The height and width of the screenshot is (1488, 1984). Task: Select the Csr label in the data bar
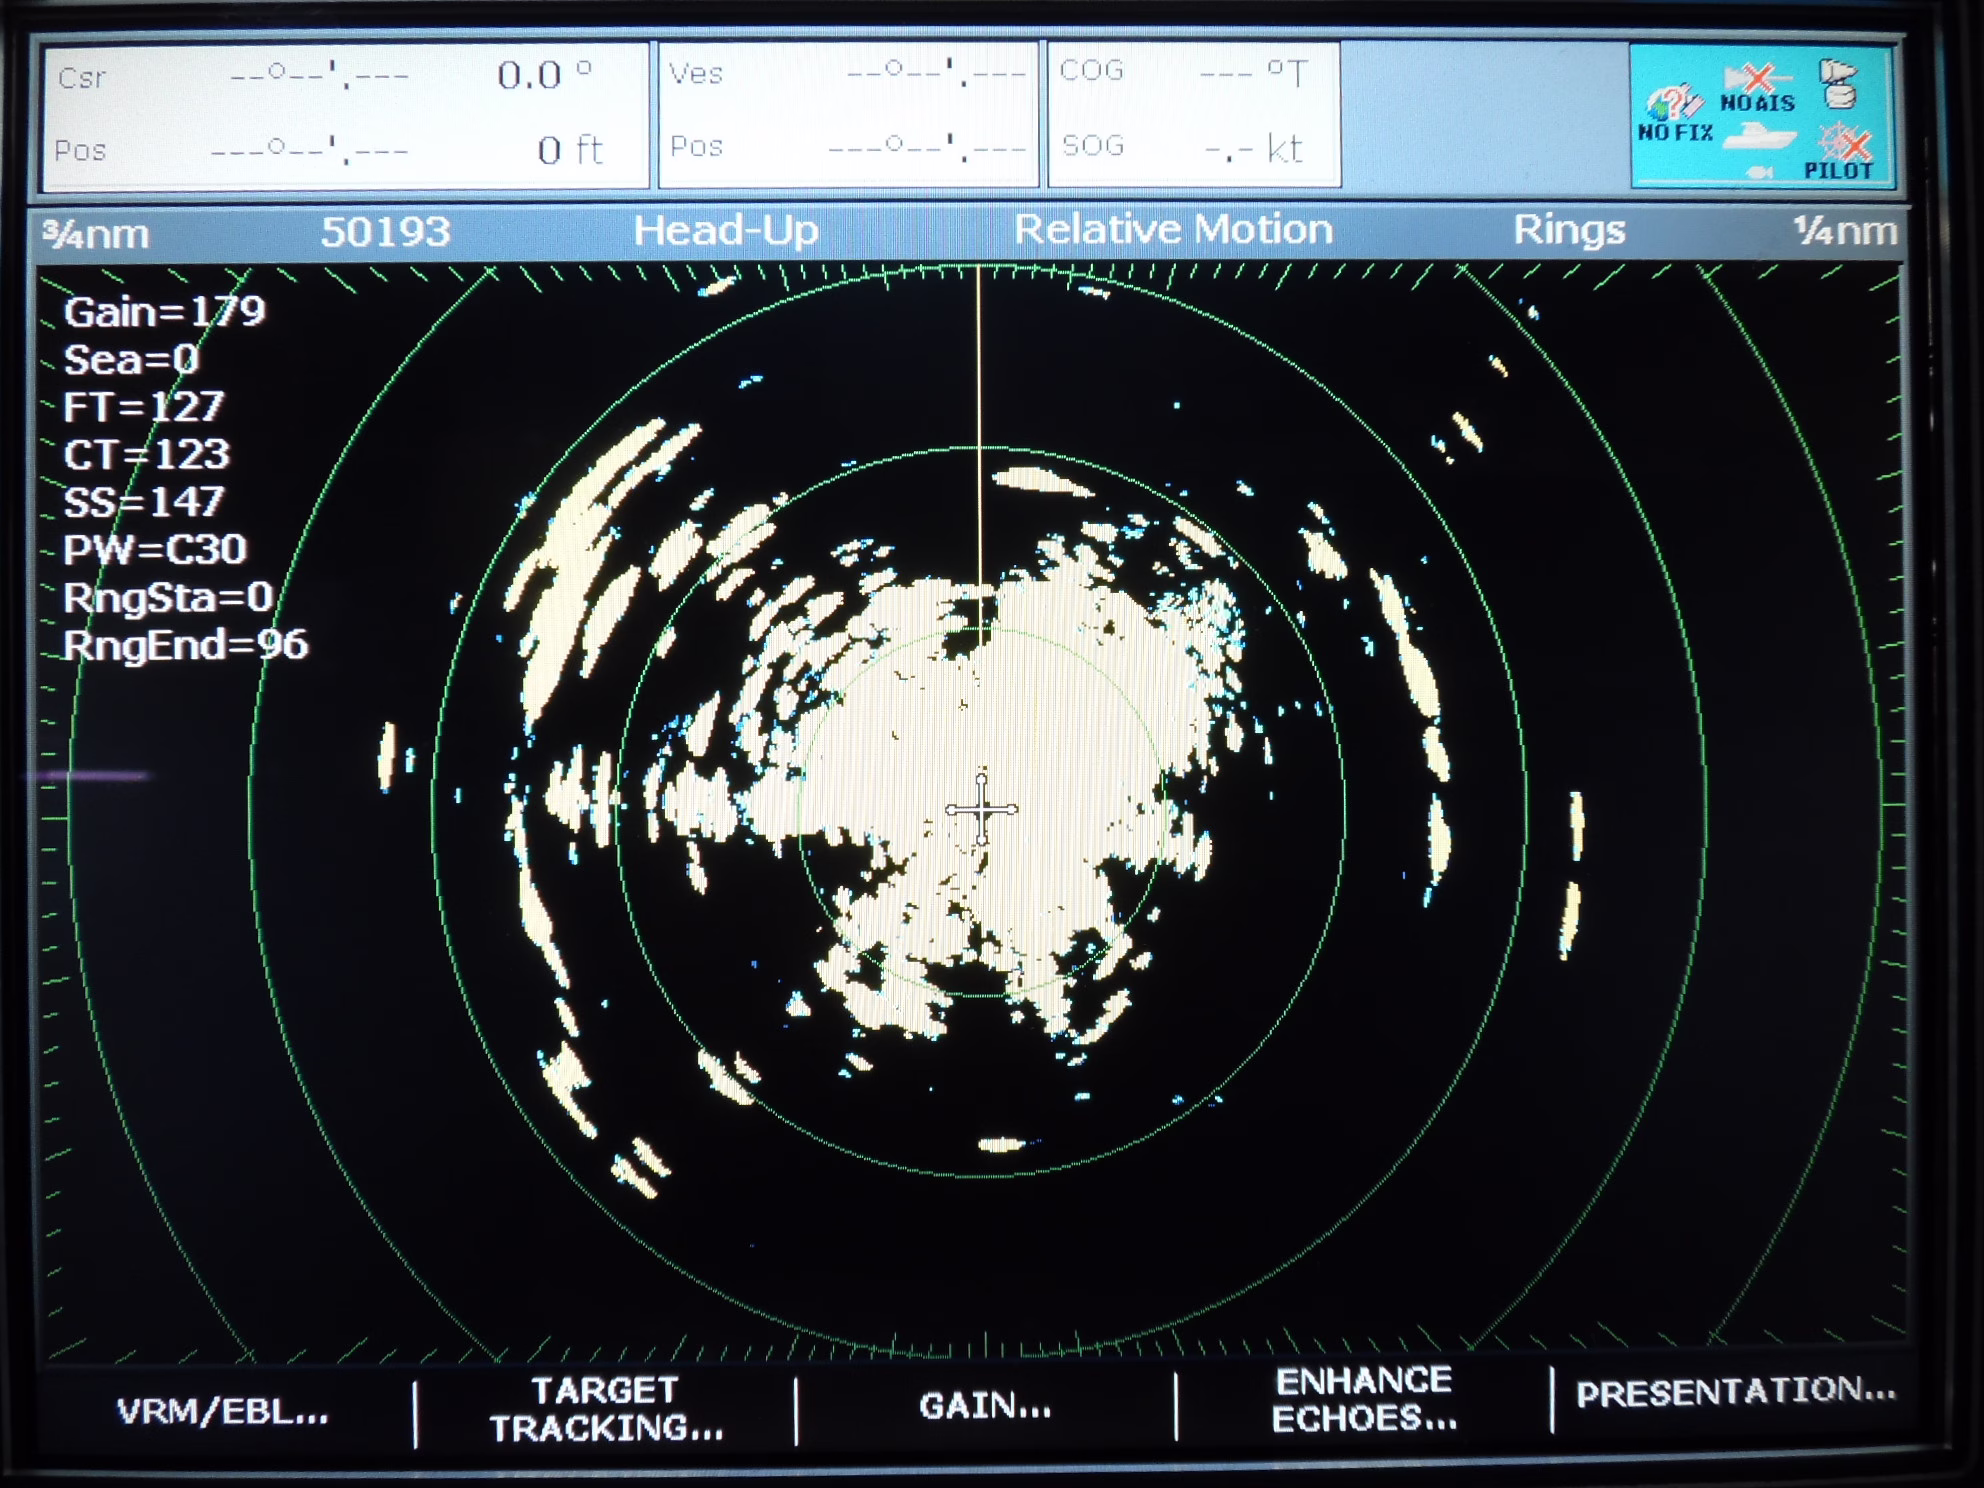coord(82,77)
